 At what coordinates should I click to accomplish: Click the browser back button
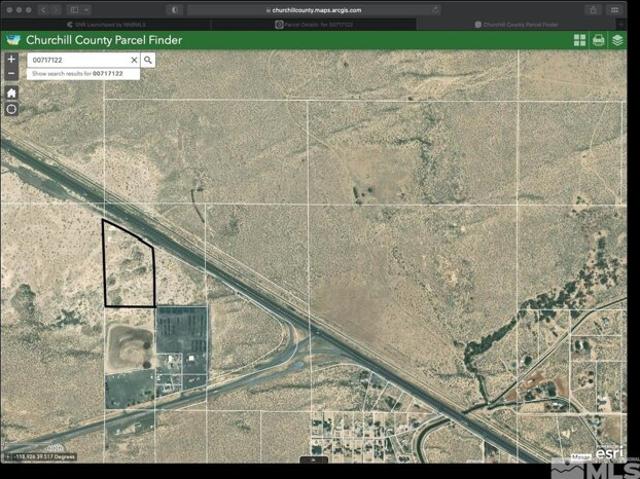tap(43, 9)
